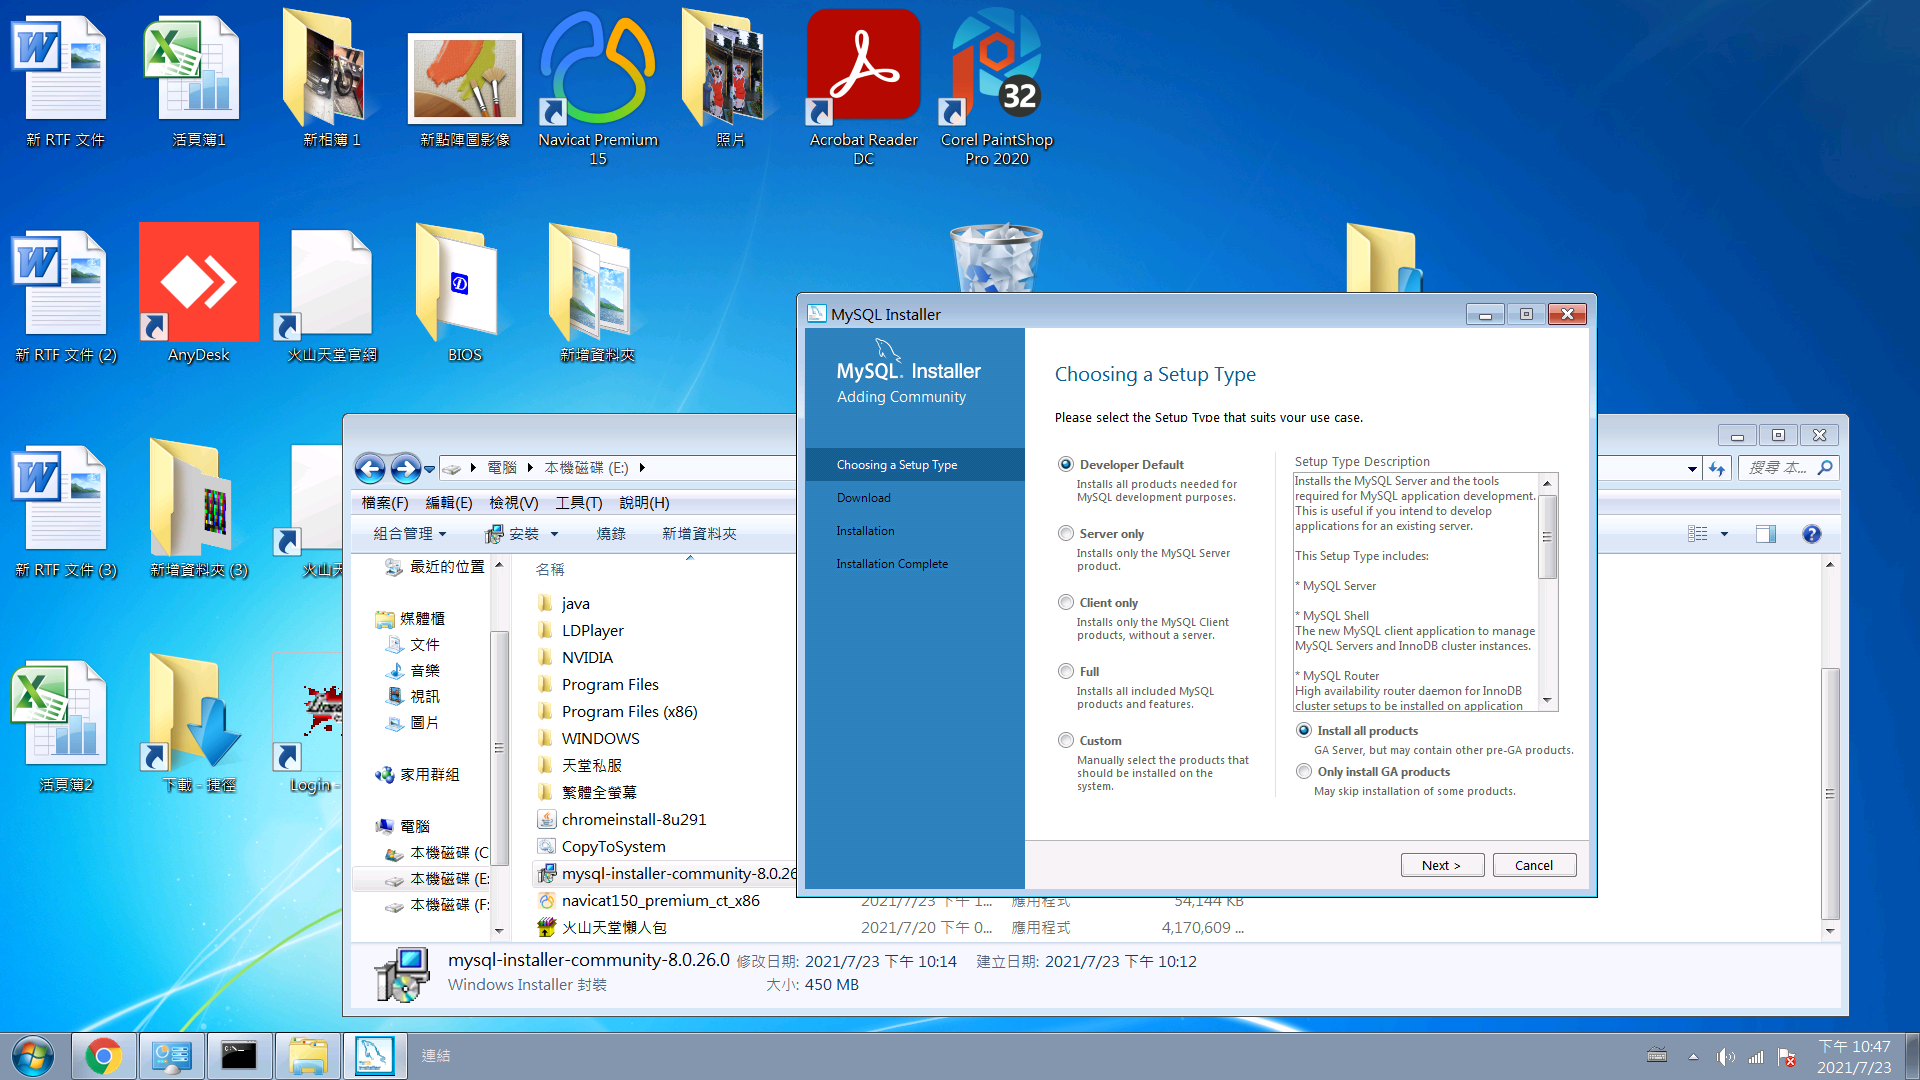Click system clock showing 下午 10:47
1920x1080 pixels.
(1854, 1047)
